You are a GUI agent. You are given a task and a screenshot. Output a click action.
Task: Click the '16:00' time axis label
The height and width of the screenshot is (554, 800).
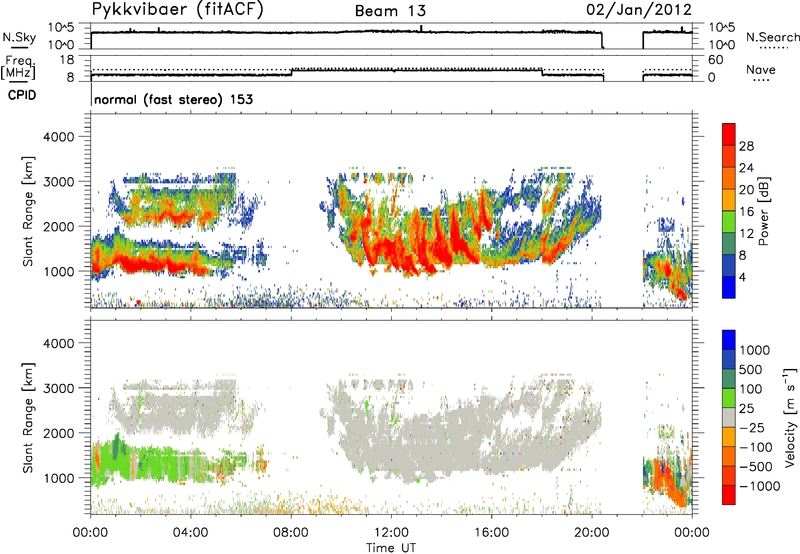[491, 533]
